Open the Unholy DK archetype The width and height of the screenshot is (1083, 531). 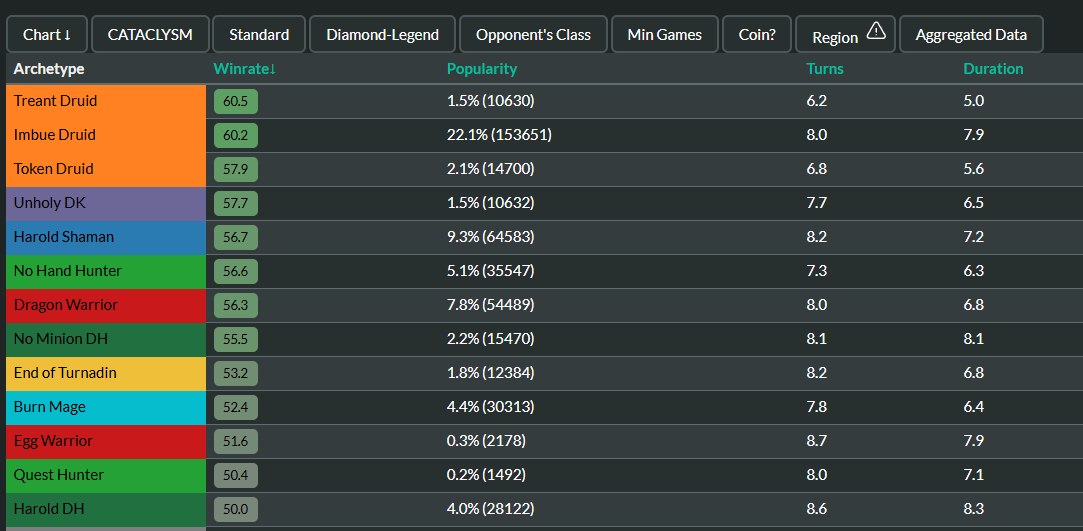point(106,203)
